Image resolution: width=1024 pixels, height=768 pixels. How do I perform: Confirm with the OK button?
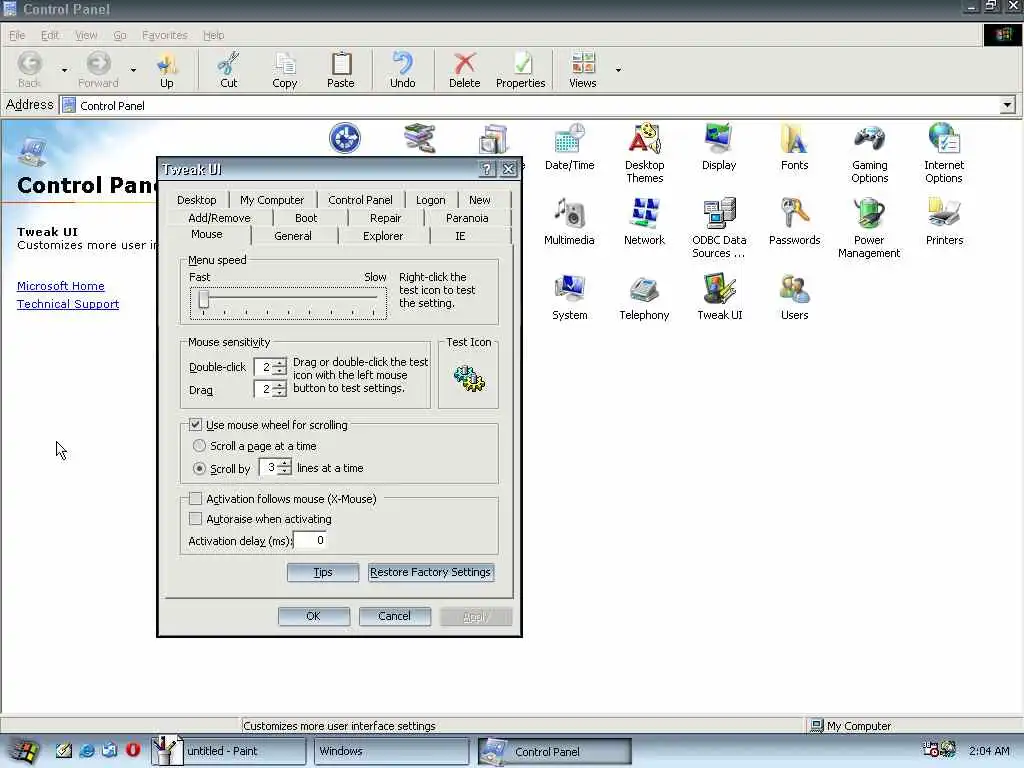pyautogui.click(x=313, y=616)
